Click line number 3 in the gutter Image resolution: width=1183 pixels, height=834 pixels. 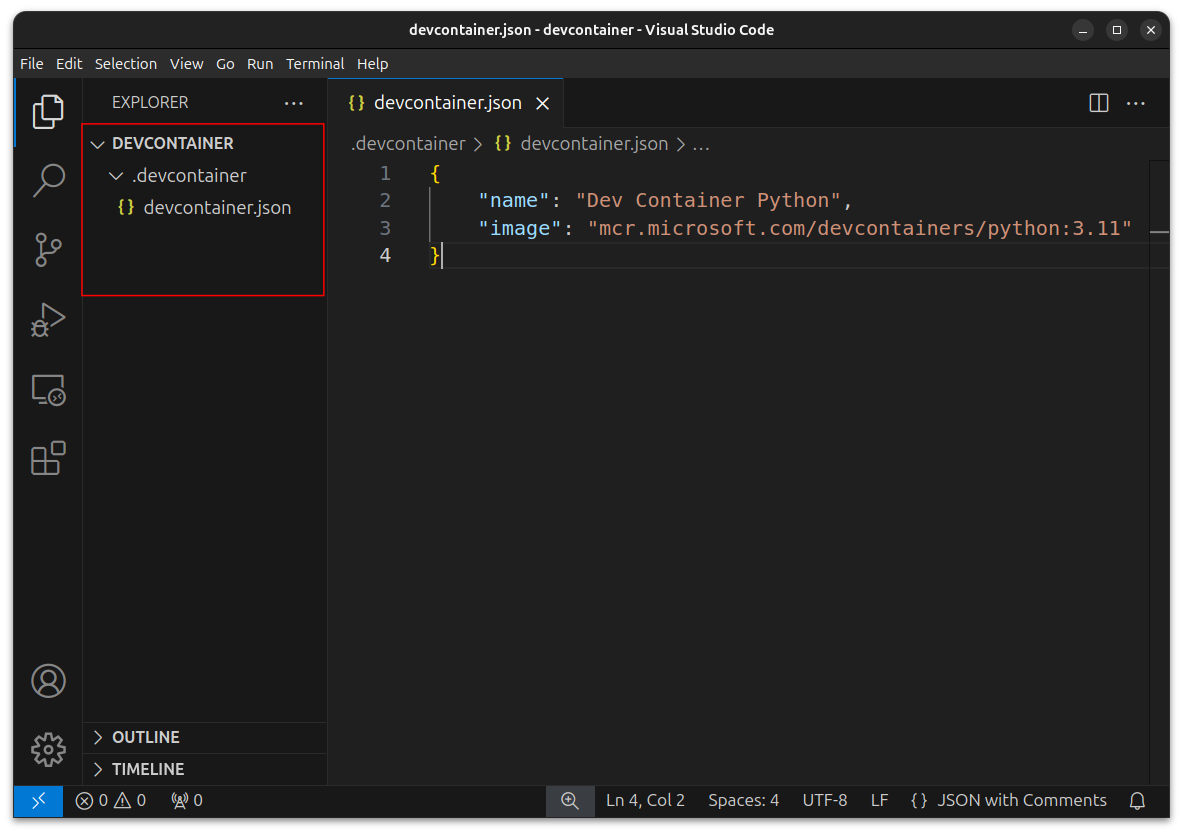coord(386,229)
